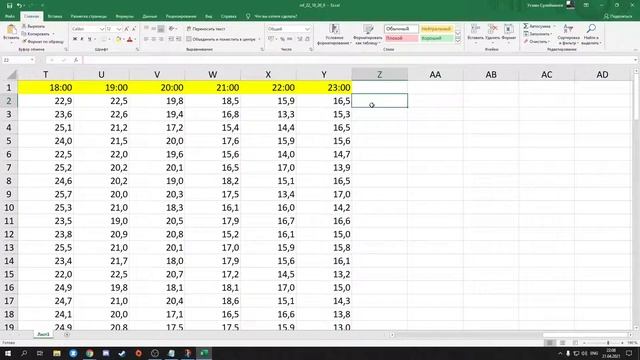Toggle middle vertical alignment
640x360 pixels.
[x=153, y=29]
